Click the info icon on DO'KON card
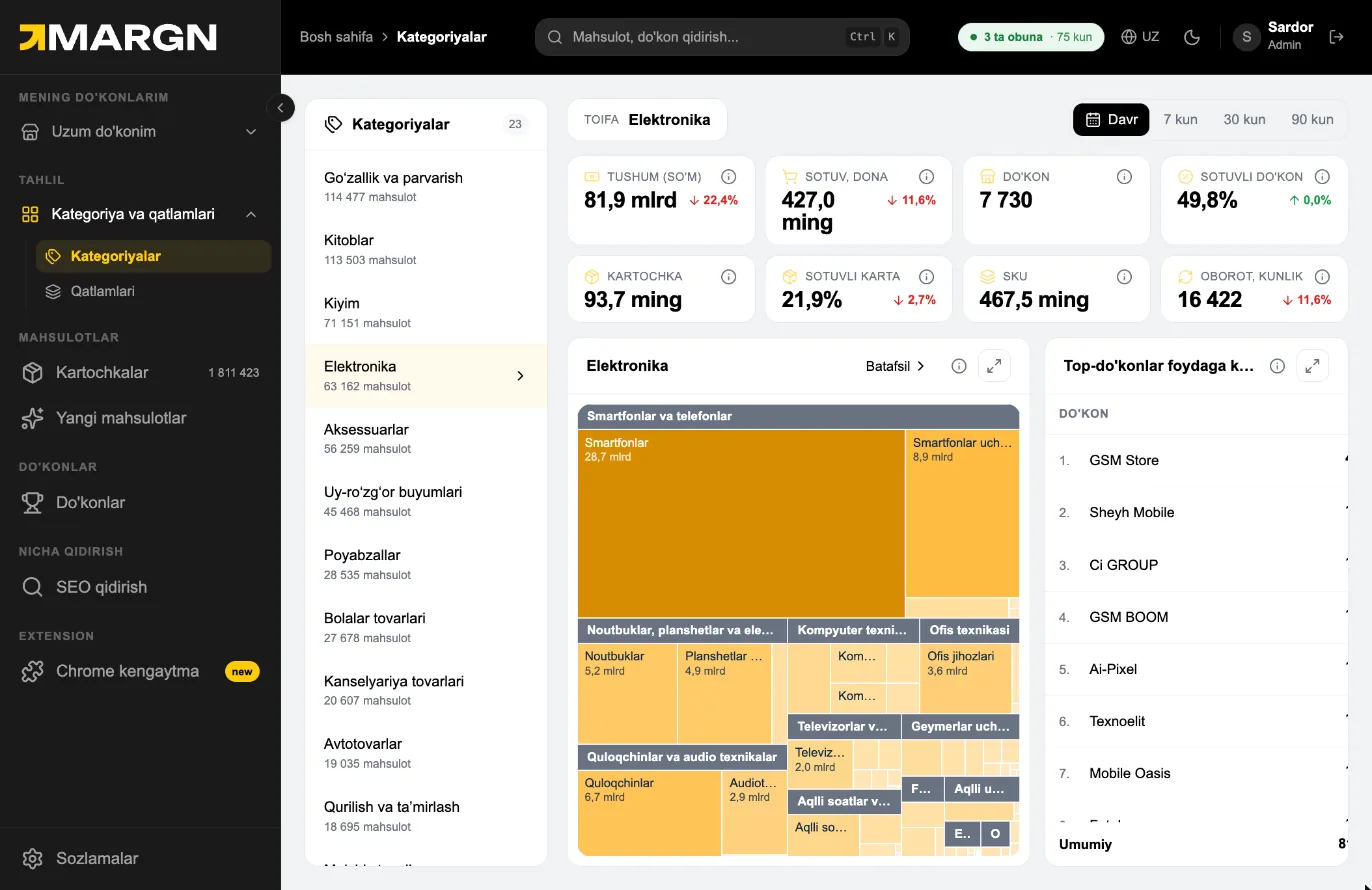This screenshot has height=890, width=1372. tap(1124, 176)
